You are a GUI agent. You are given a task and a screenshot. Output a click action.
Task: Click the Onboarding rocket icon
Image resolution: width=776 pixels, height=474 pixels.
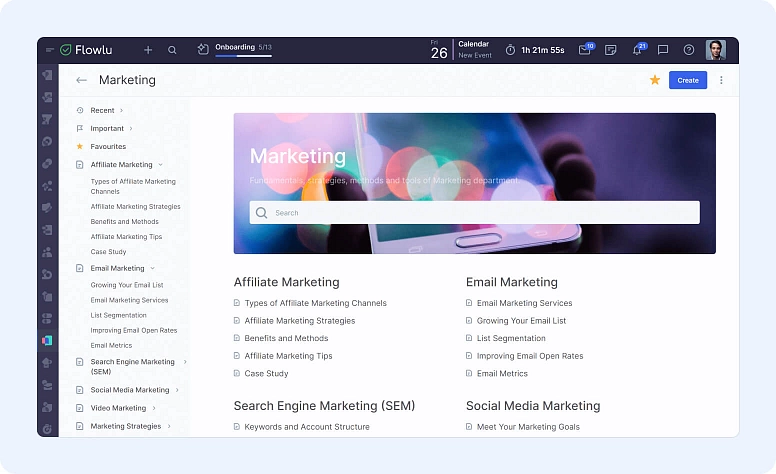(203, 49)
